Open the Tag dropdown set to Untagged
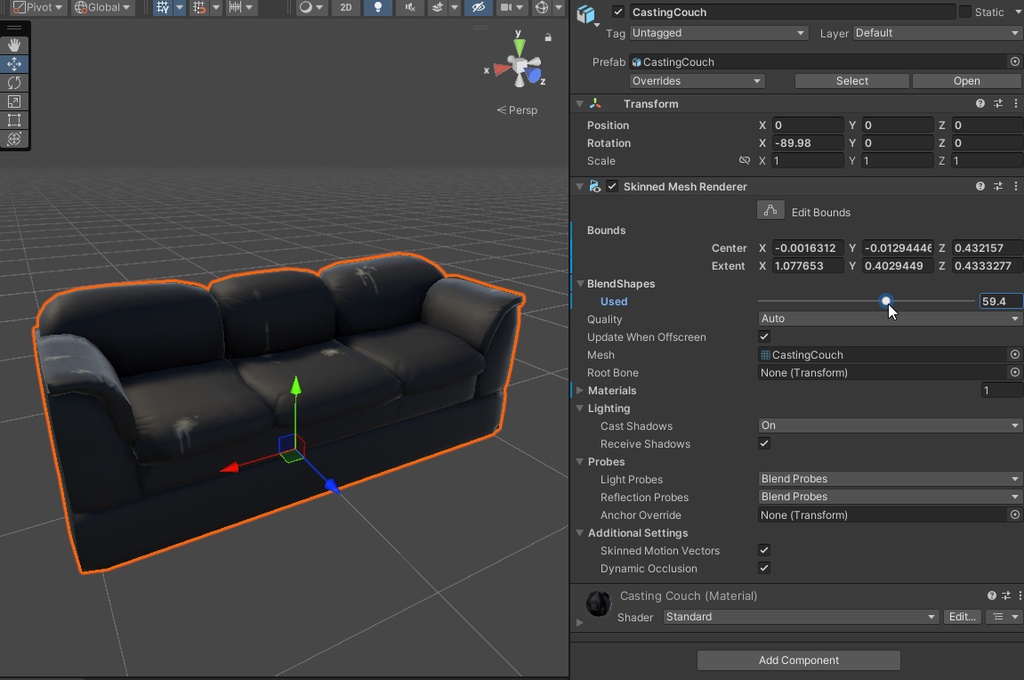This screenshot has width=1024, height=680. click(x=717, y=33)
